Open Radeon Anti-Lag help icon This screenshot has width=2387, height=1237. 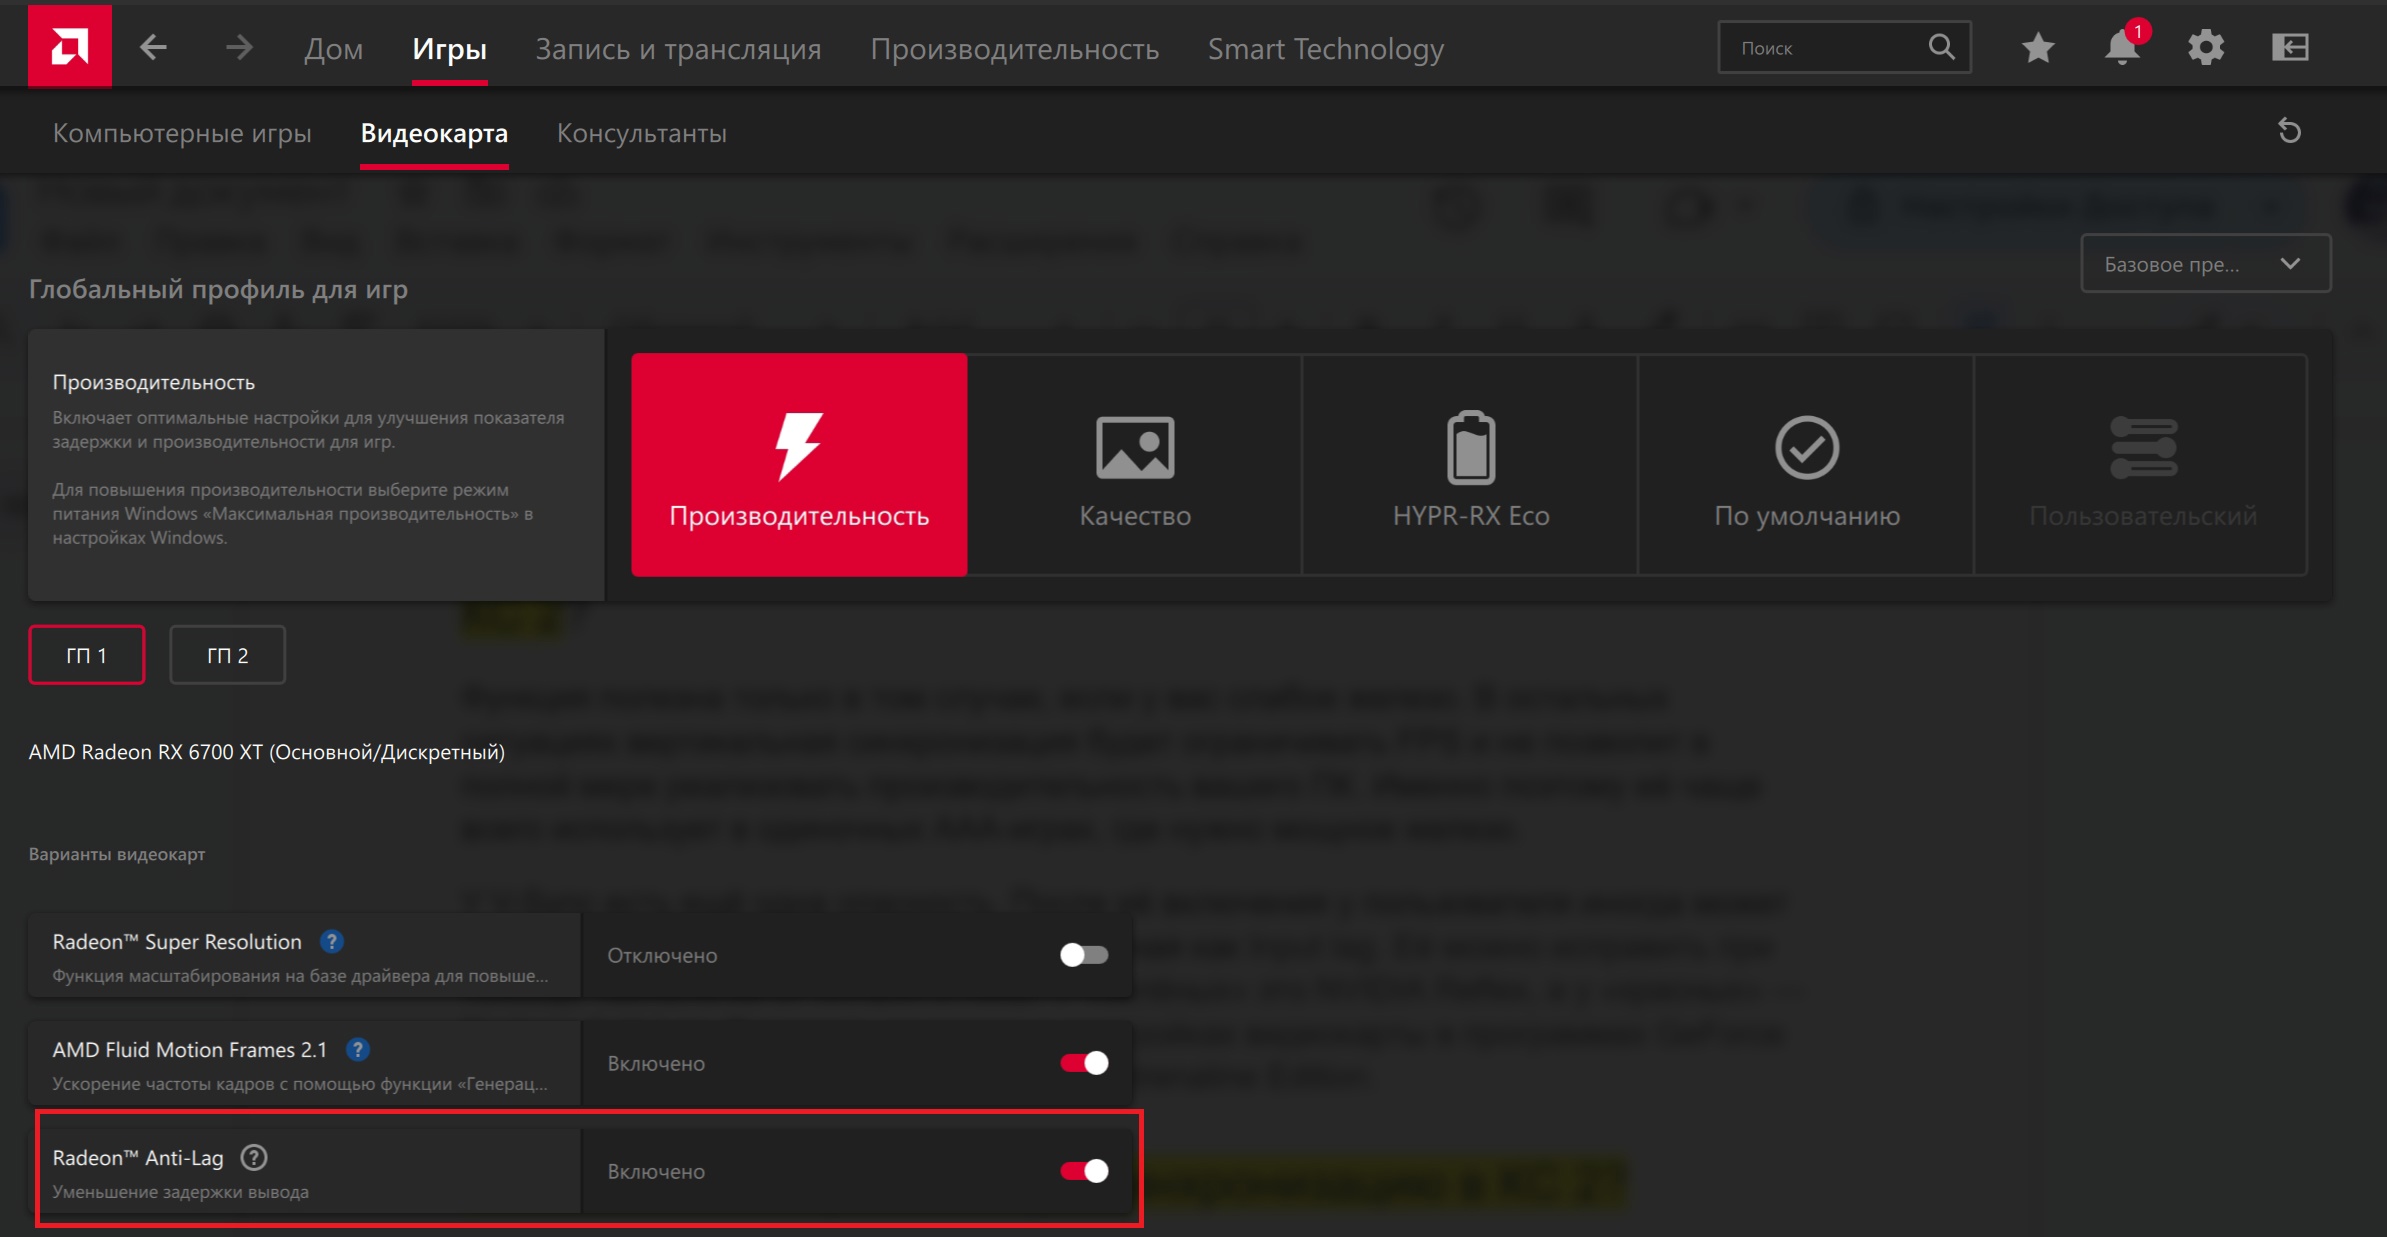[255, 1157]
